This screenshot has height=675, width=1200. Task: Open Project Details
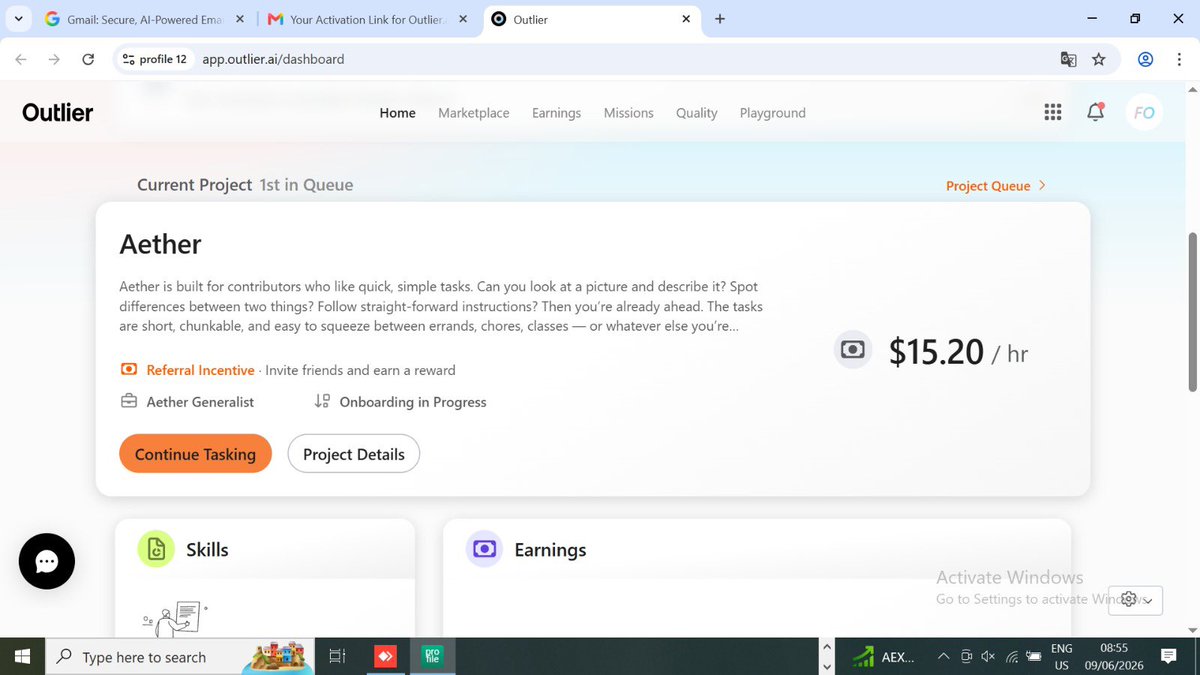[354, 454]
